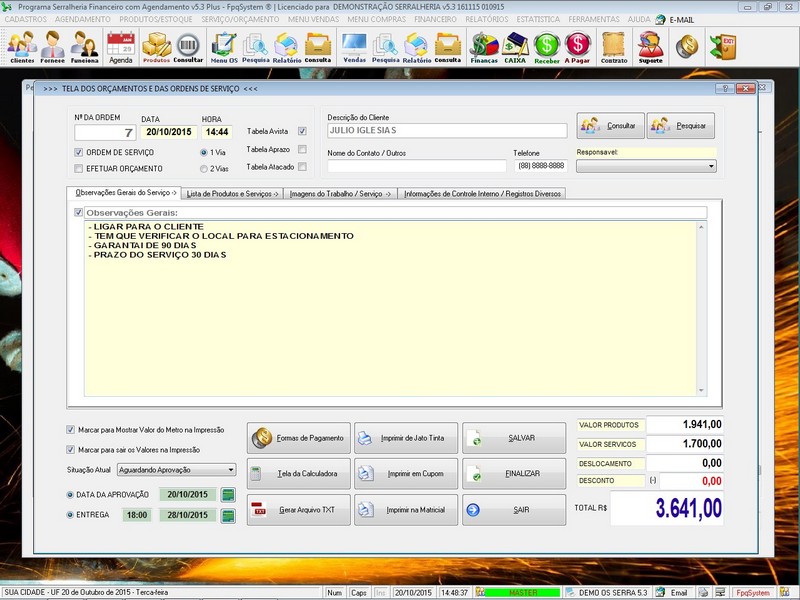Click the Nome do Contato / Outros field
This screenshot has height=600, width=800.
click(417, 166)
